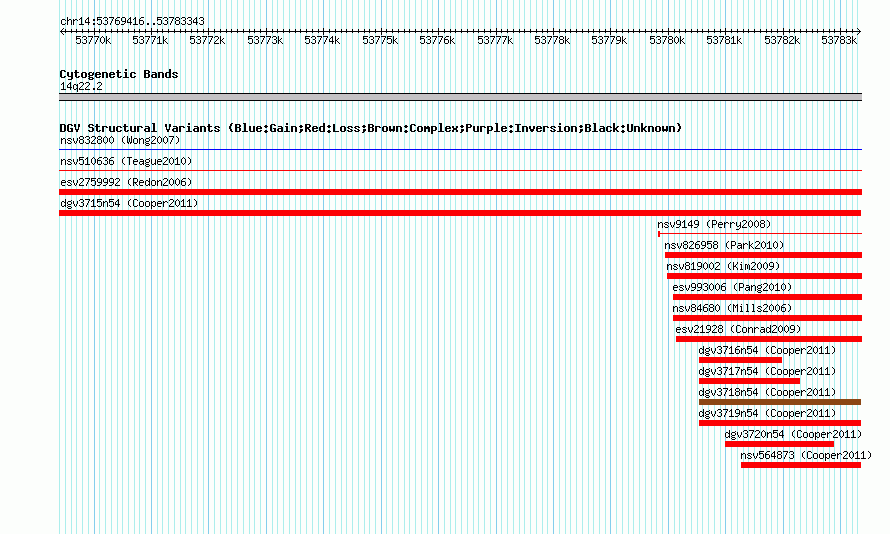This screenshot has height=534, width=890.
Task: Click the Cytogenetic Bands track title
Action: (x=119, y=74)
